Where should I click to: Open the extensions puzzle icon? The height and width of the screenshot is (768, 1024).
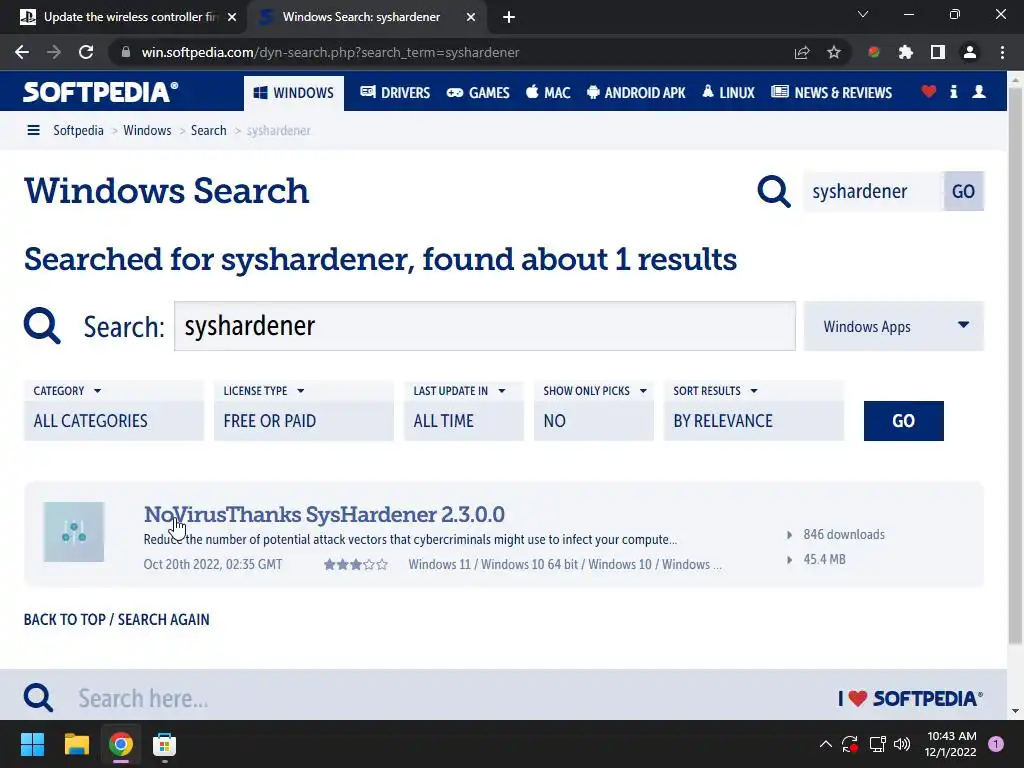[x=906, y=52]
